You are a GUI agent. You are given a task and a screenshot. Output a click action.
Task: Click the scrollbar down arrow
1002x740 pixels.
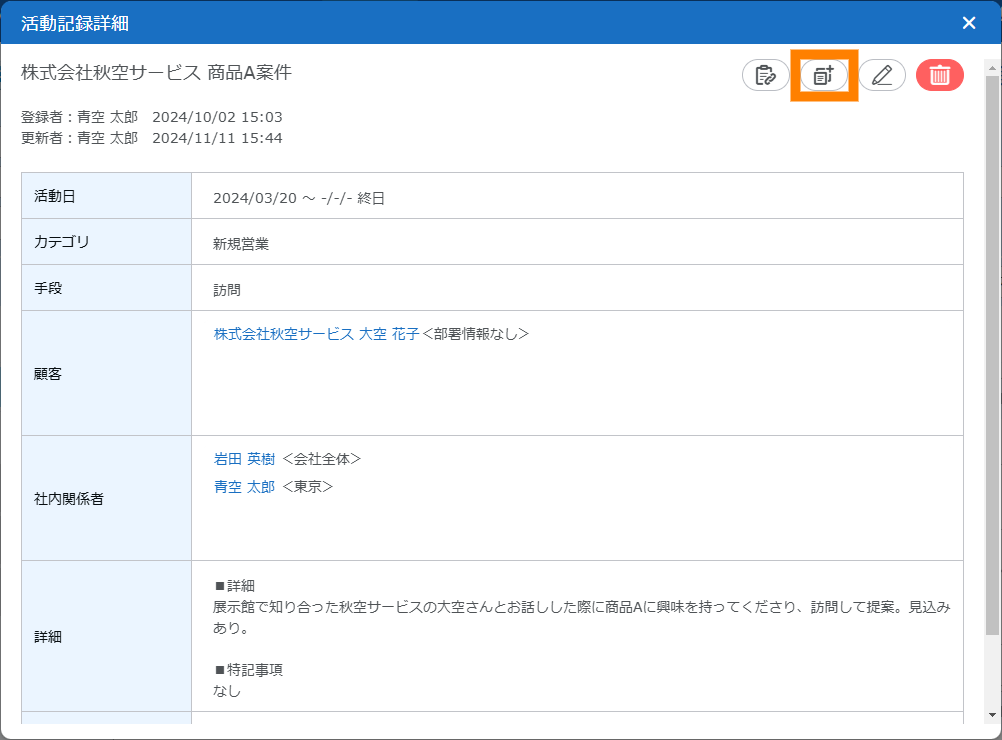[991, 715]
